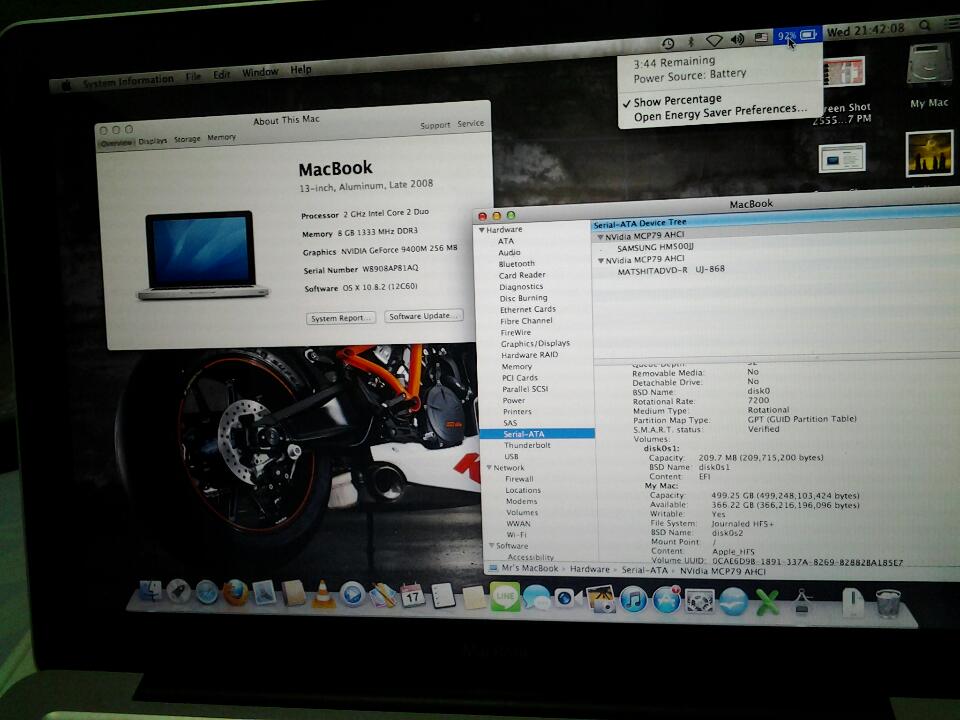Screen dimensions: 960x720
Task: Open Calendar icon showing 17
Action: 412,595
